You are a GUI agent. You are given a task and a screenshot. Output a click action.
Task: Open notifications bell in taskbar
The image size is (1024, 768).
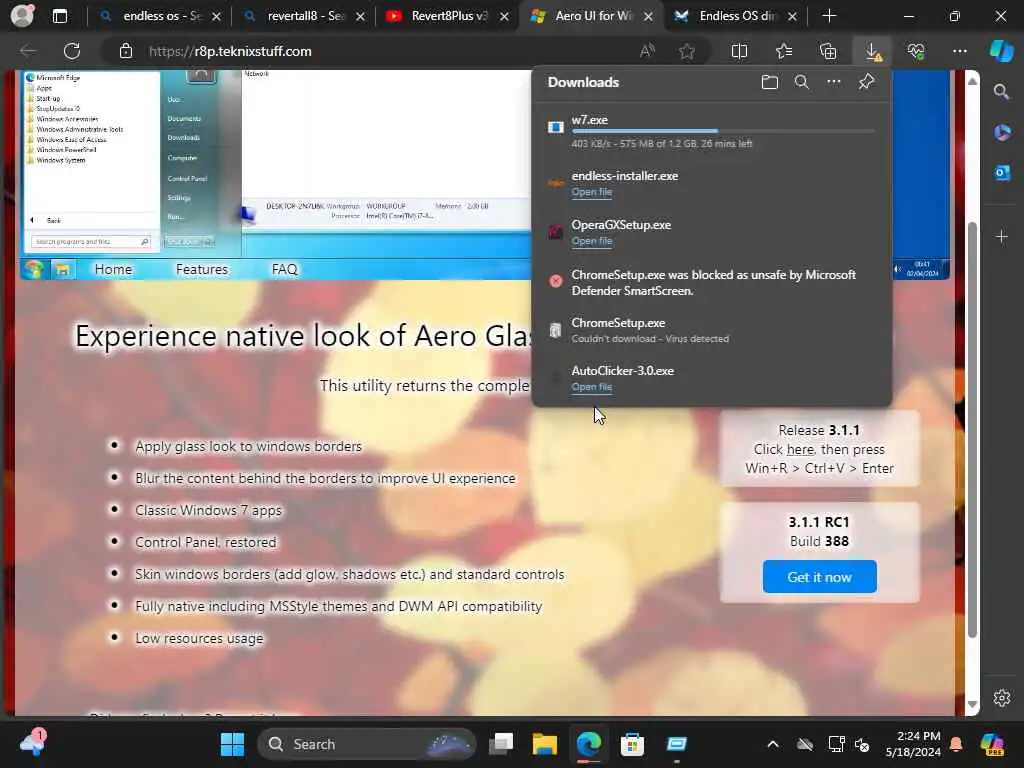point(956,744)
